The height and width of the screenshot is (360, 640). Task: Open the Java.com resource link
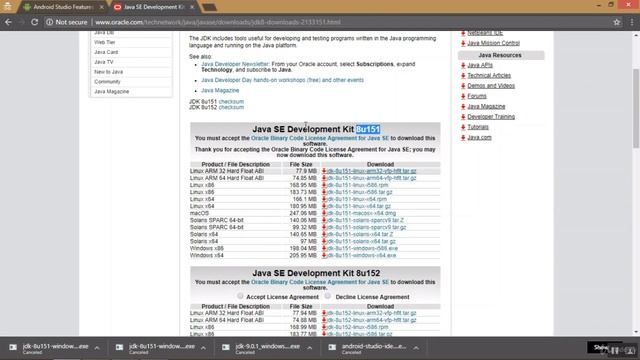pyautogui.click(x=479, y=138)
